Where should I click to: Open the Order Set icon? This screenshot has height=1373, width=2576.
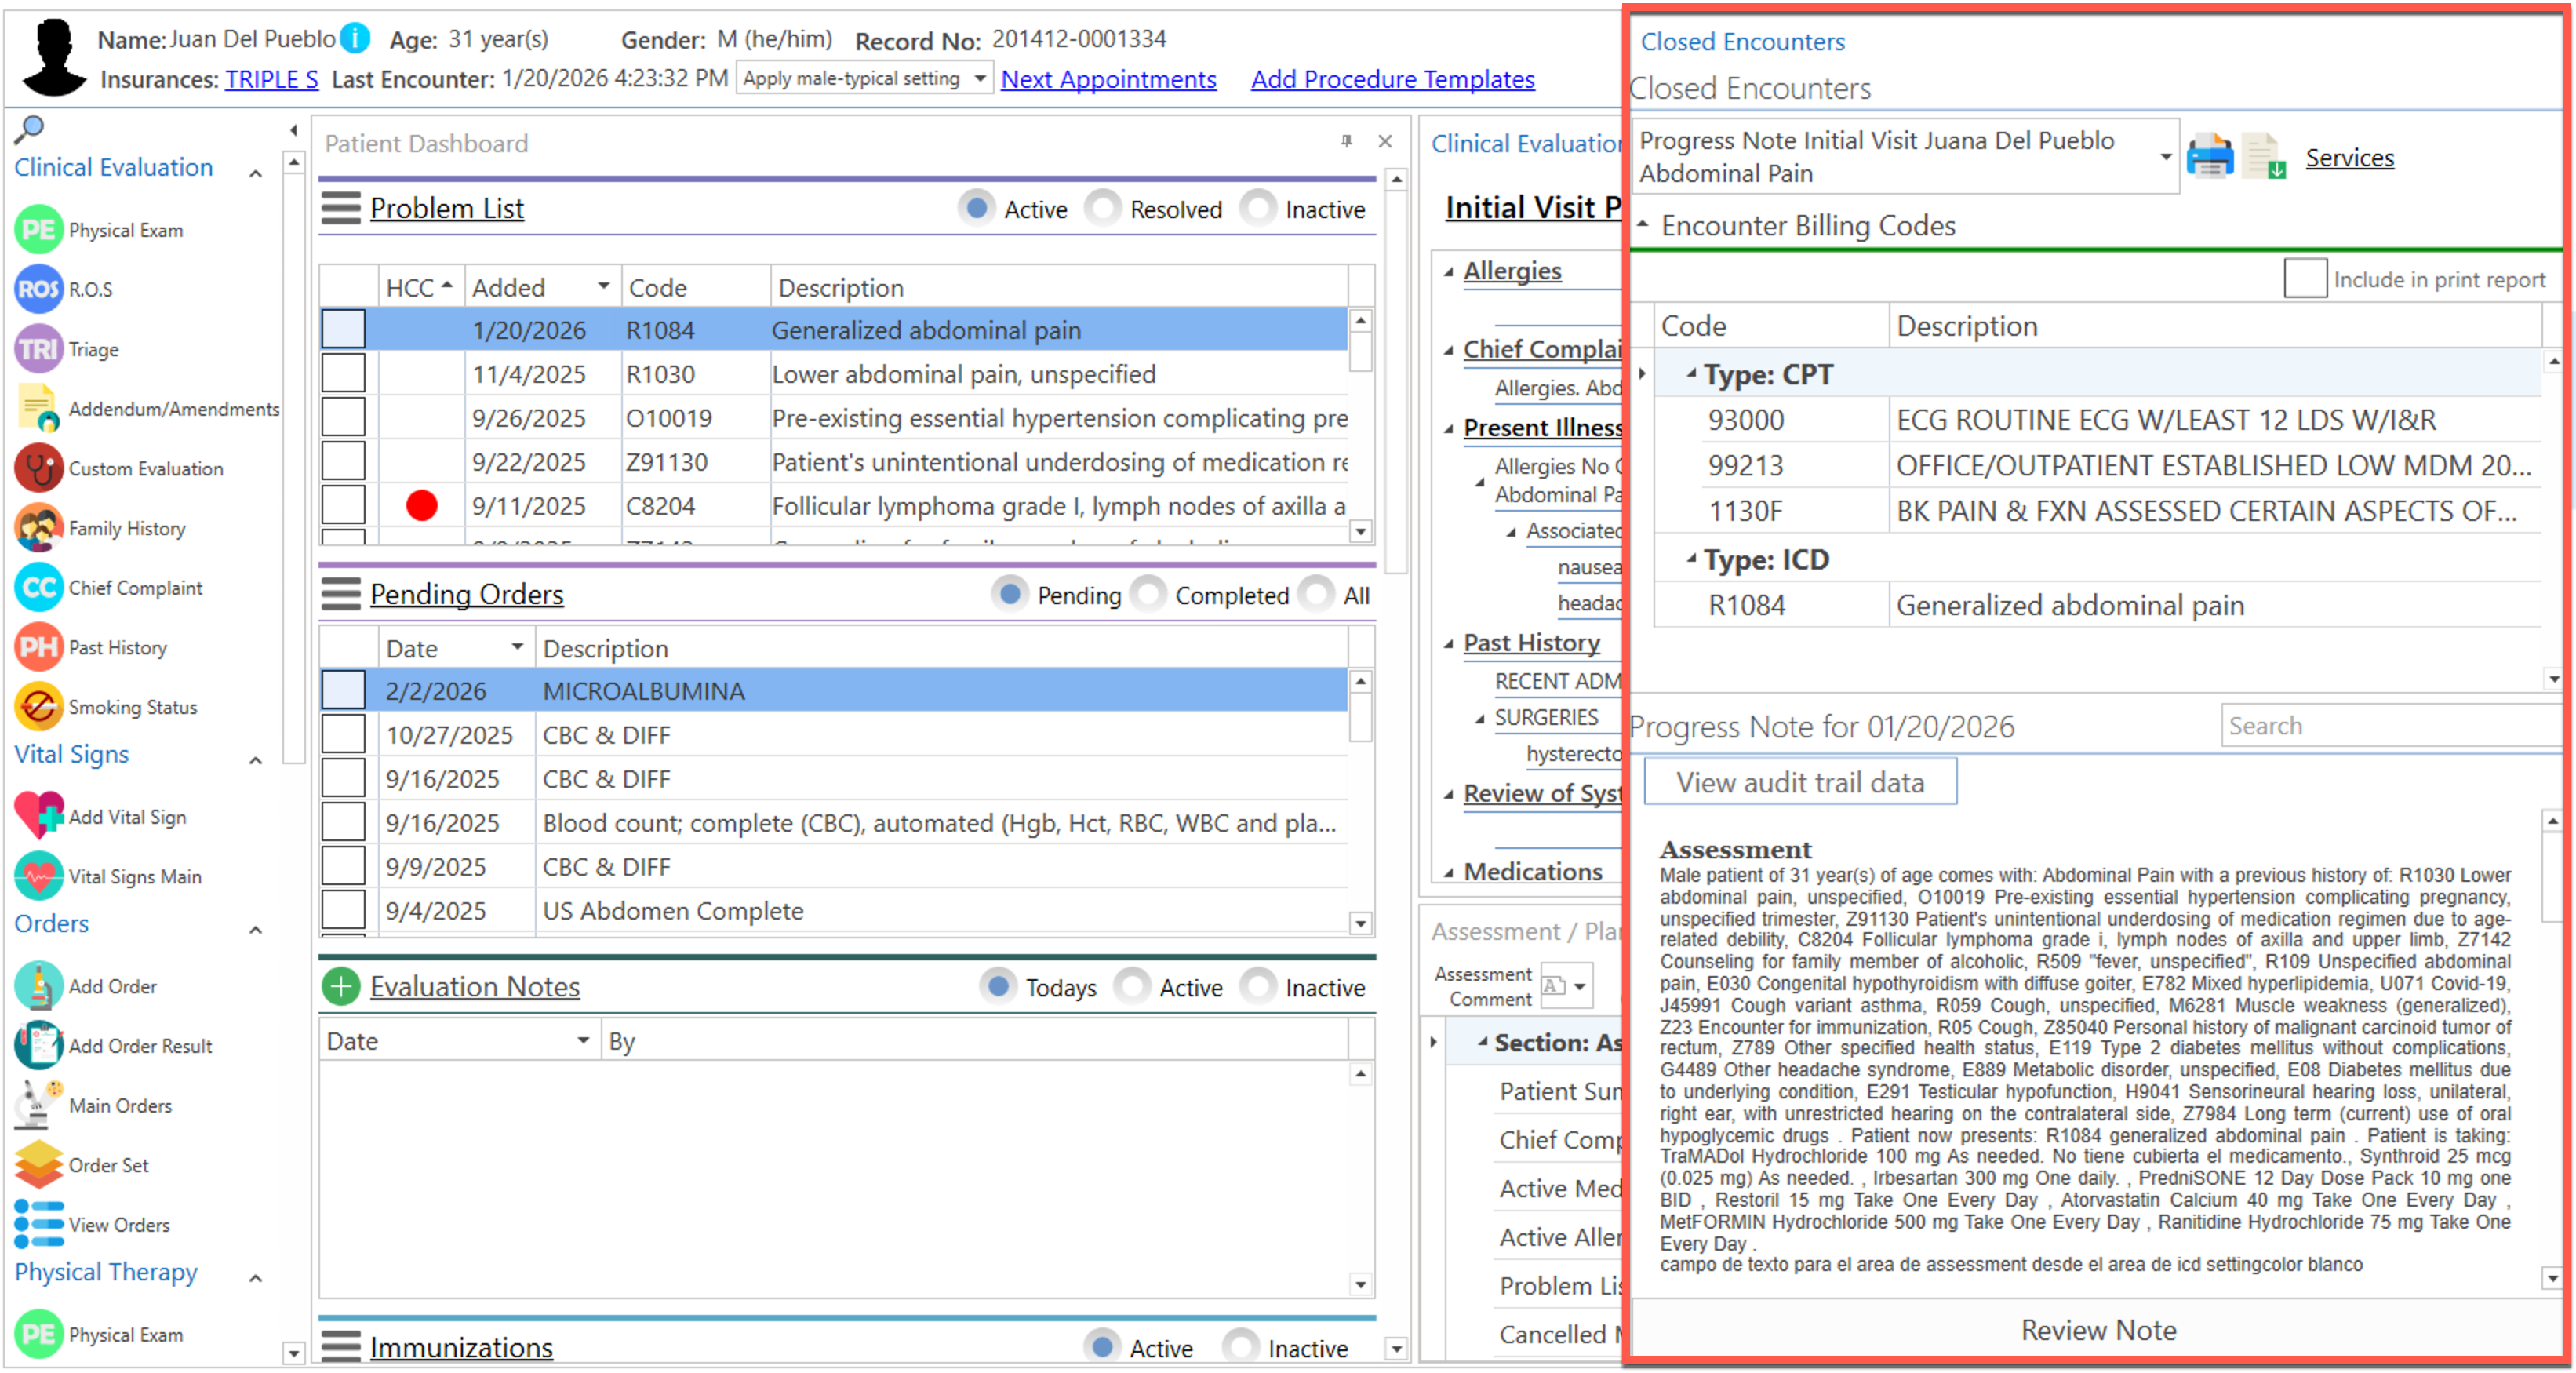(x=39, y=1165)
